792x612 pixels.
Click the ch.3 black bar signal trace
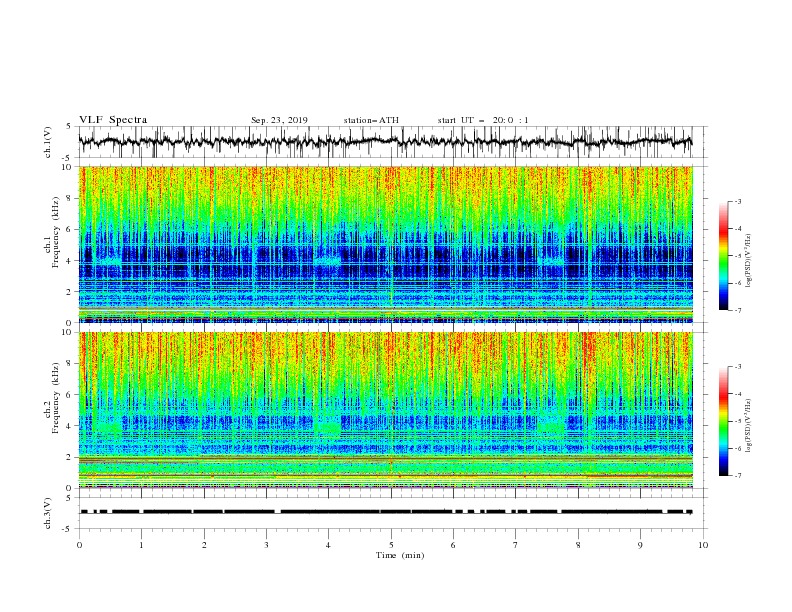[x=386, y=512]
